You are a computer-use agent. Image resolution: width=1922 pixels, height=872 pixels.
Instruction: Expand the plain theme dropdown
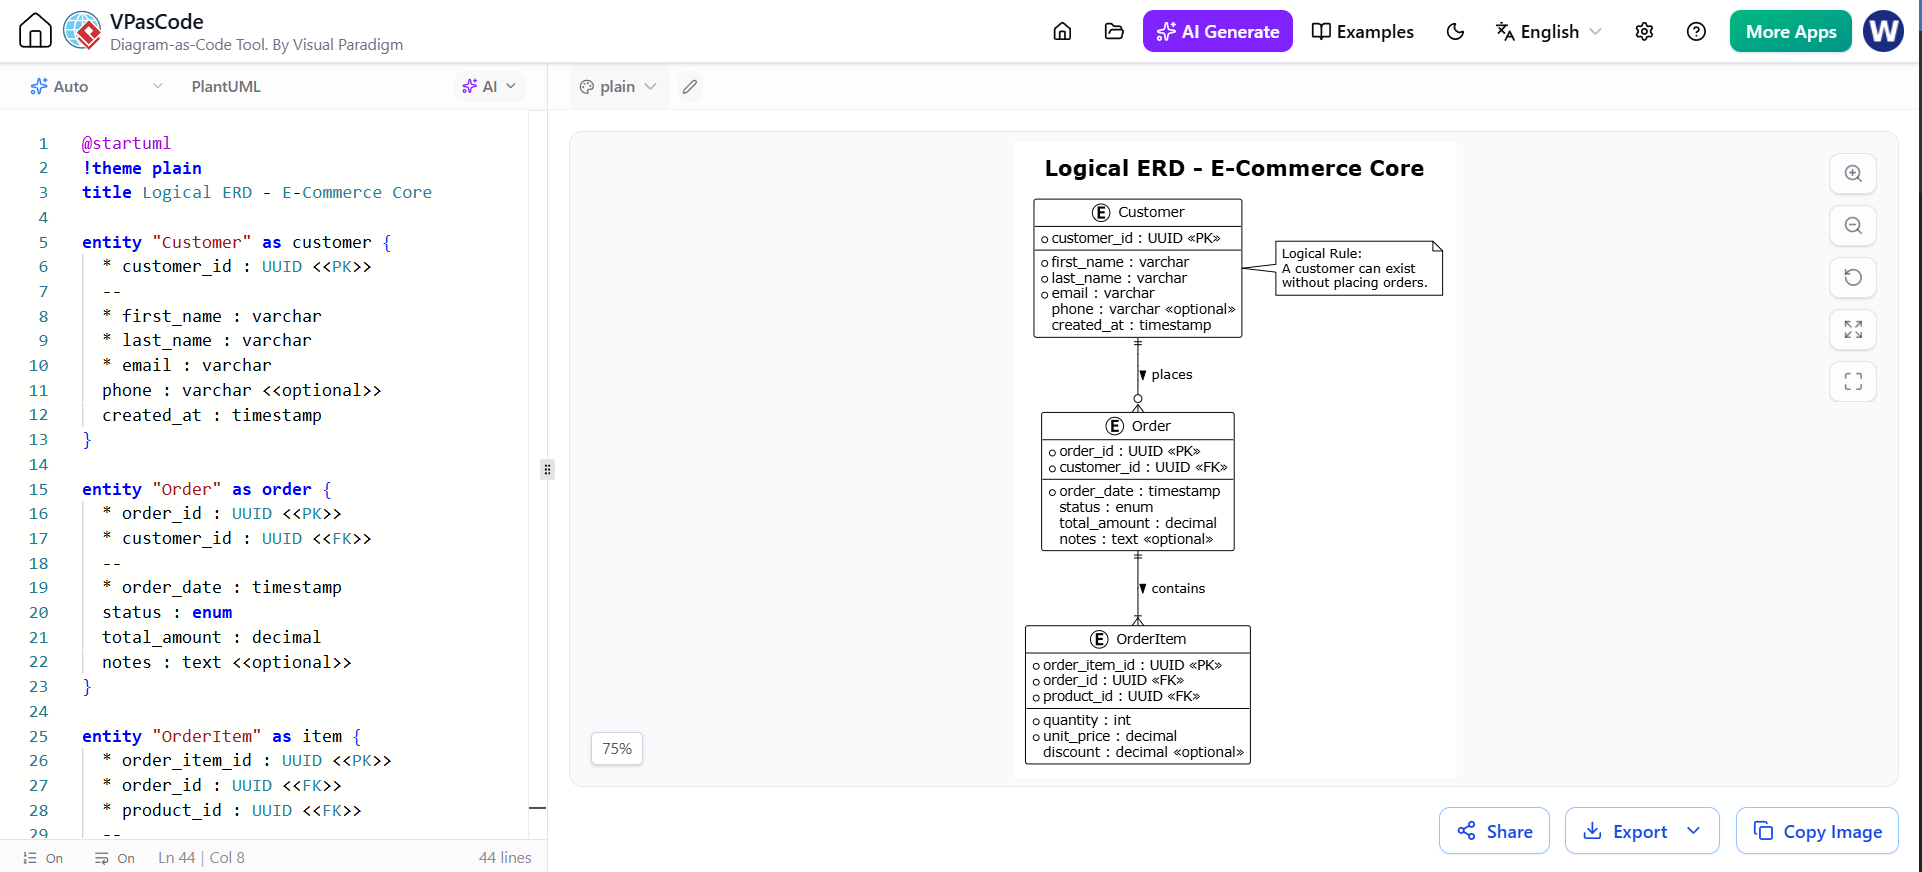point(618,86)
